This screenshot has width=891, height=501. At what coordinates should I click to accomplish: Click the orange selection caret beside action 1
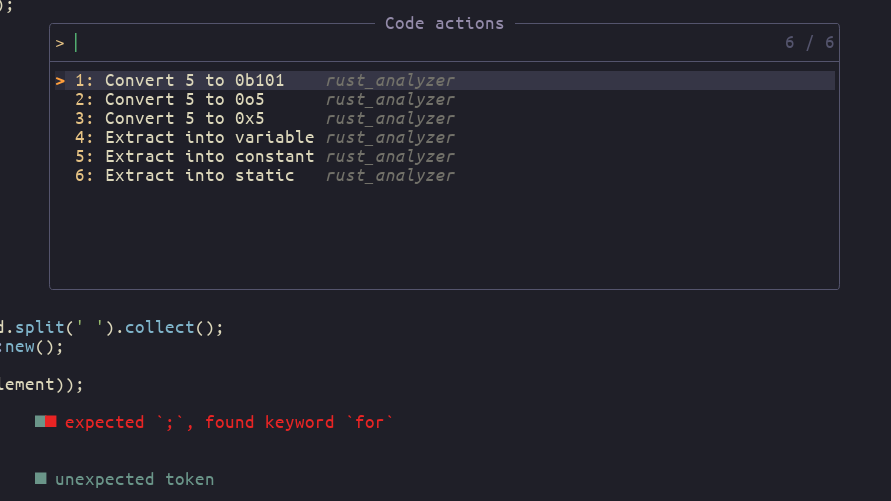click(x=60, y=80)
